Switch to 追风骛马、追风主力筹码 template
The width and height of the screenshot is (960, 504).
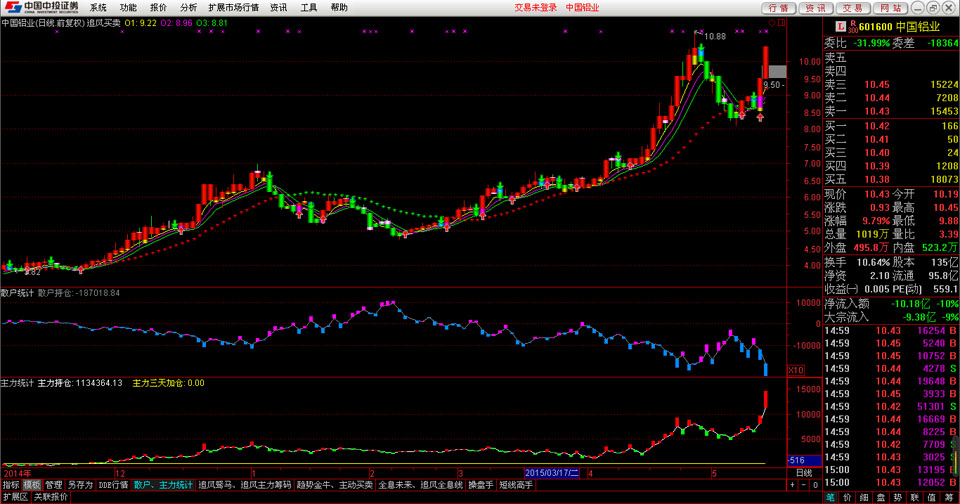(244, 485)
